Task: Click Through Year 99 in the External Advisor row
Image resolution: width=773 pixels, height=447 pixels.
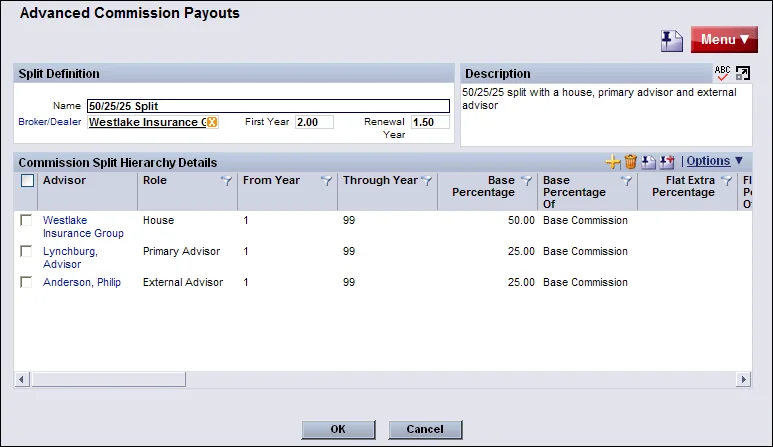Action: click(x=349, y=282)
